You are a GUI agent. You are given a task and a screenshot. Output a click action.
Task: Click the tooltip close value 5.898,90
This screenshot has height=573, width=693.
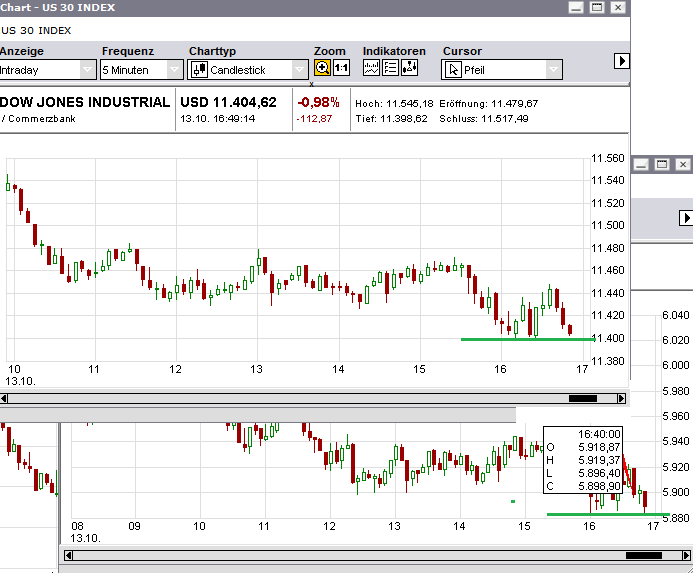tap(599, 486)
